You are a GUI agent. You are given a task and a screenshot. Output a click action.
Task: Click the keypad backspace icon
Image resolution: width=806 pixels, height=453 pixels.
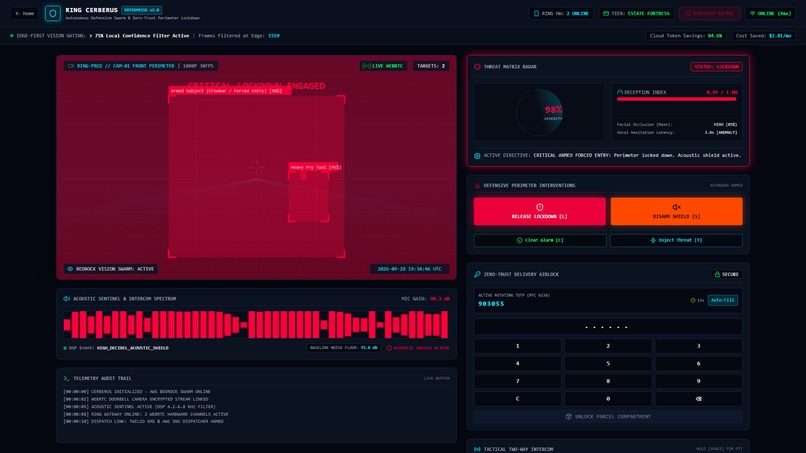(699, 398)
